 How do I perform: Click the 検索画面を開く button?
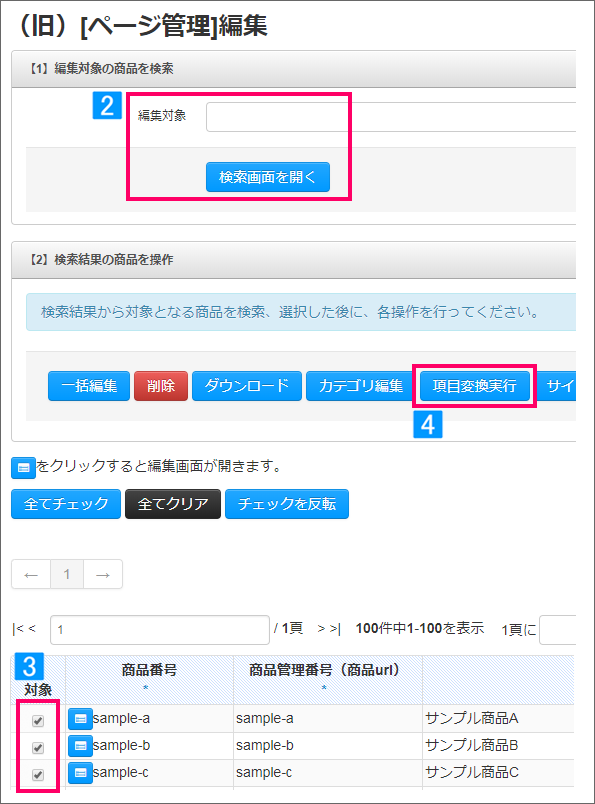tap(268, 177)
